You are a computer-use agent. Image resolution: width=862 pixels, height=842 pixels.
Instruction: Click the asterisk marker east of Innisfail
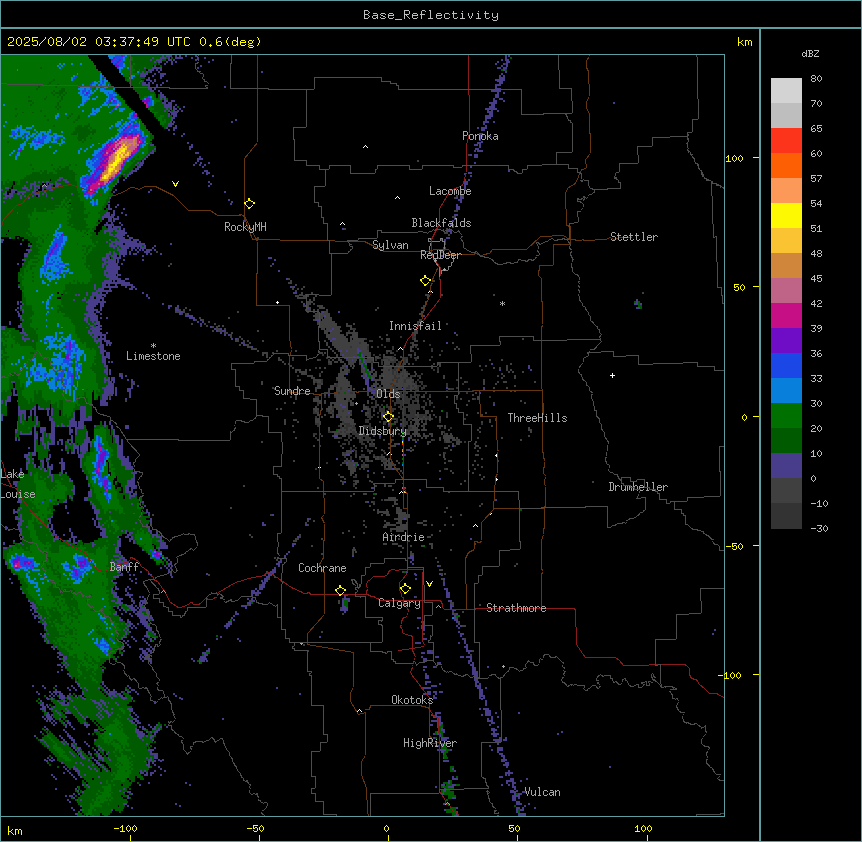coord(502,303)
